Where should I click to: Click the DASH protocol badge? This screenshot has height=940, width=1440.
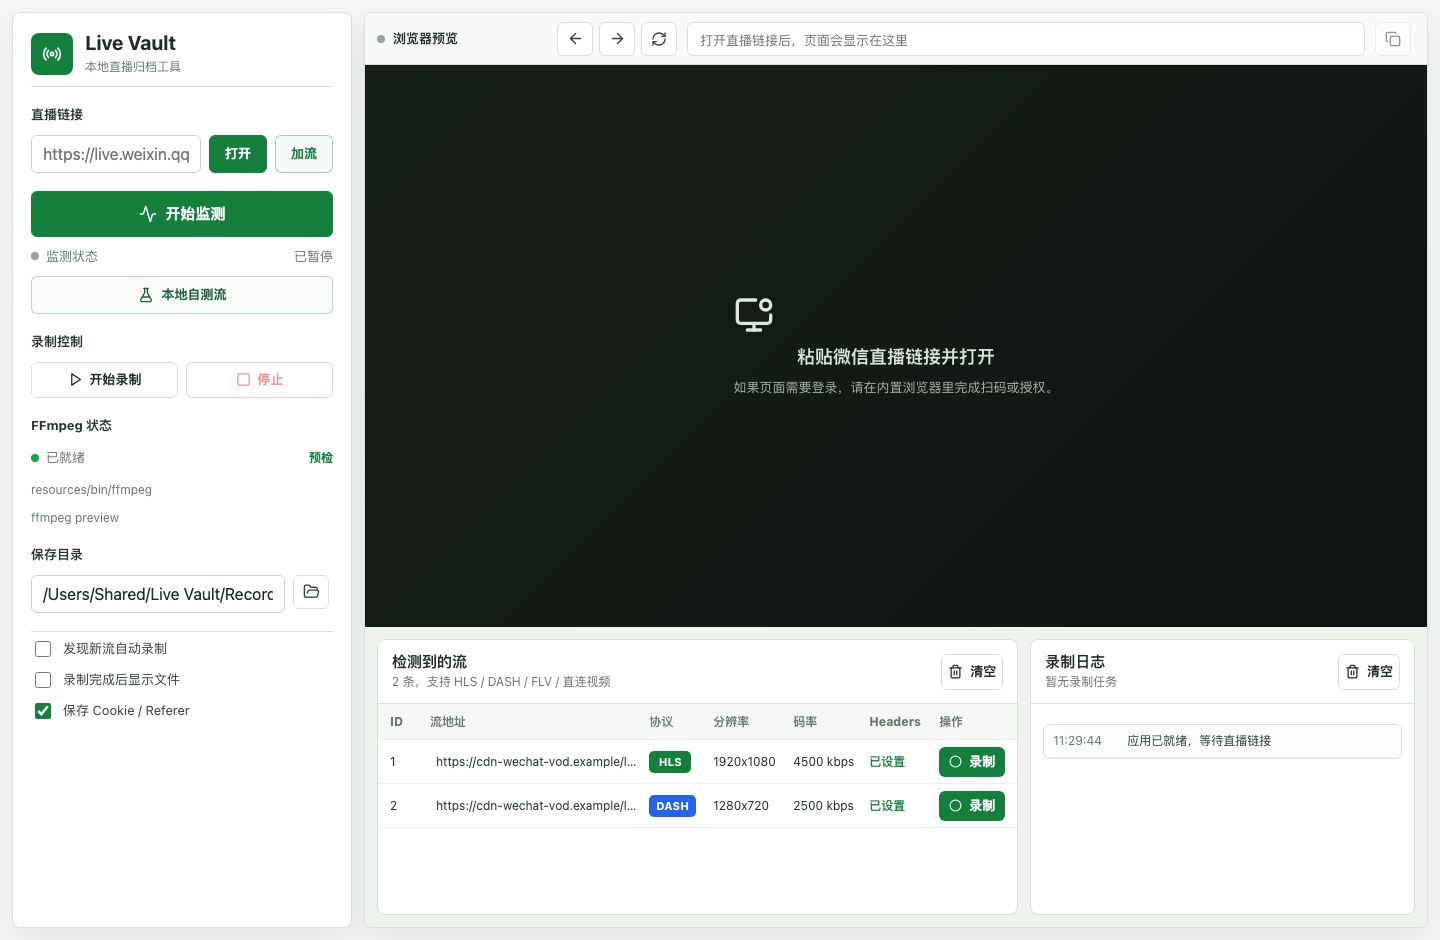(x=672, y=806)
